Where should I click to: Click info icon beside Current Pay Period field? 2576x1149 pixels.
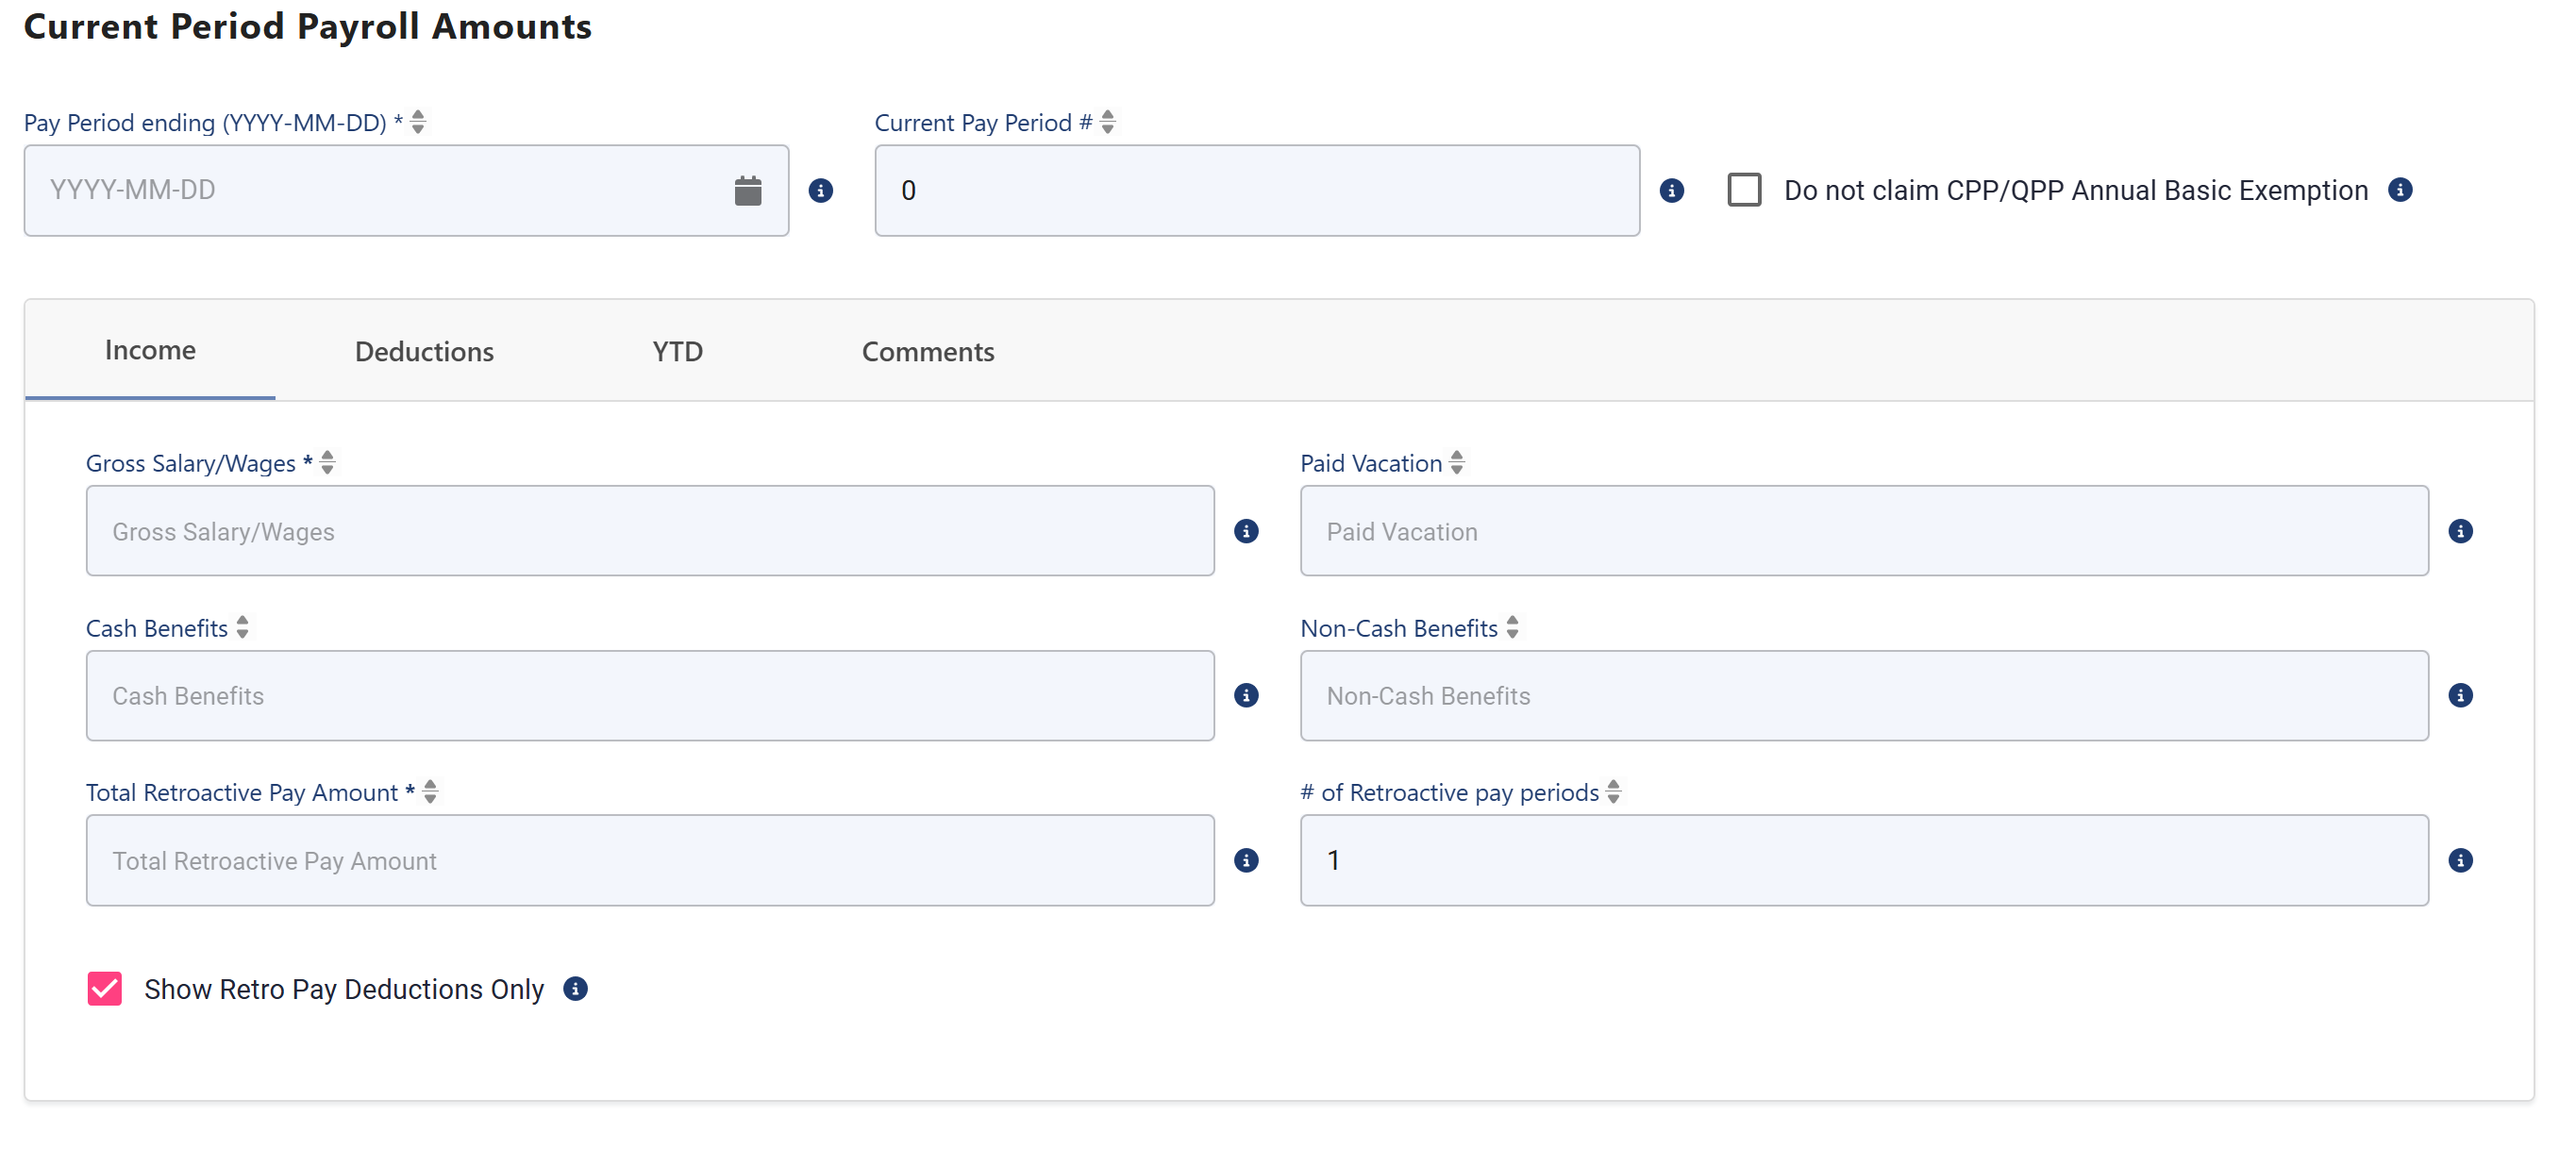click(1671, 190)
